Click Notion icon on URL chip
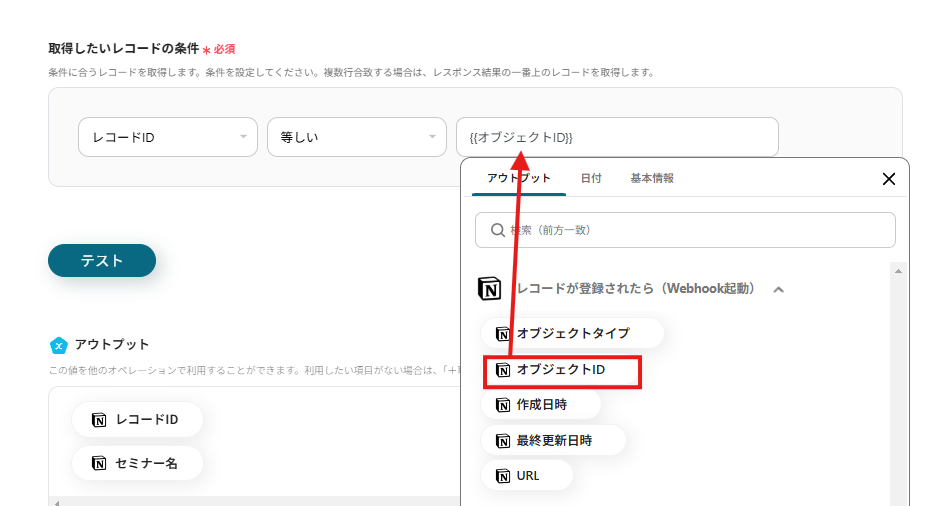The width and height of the screenshot is (926, 506). click(x=503, y=476)
